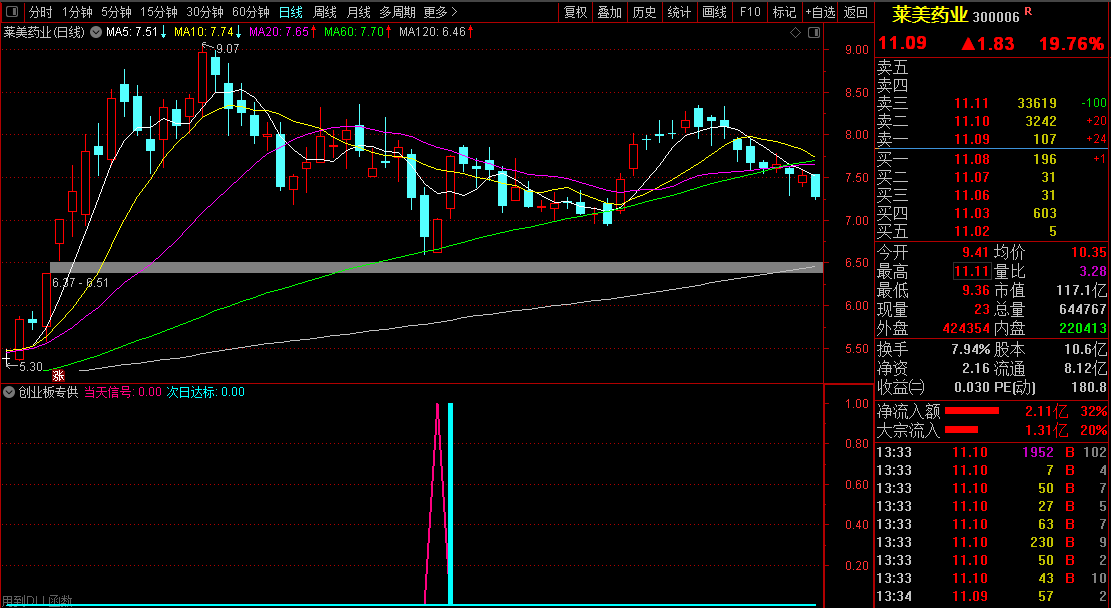The image size is (1111, 608).
Task: Toggle the side panel icon beside the diamond
Action: pyautogui.click(x=810, y=33)
